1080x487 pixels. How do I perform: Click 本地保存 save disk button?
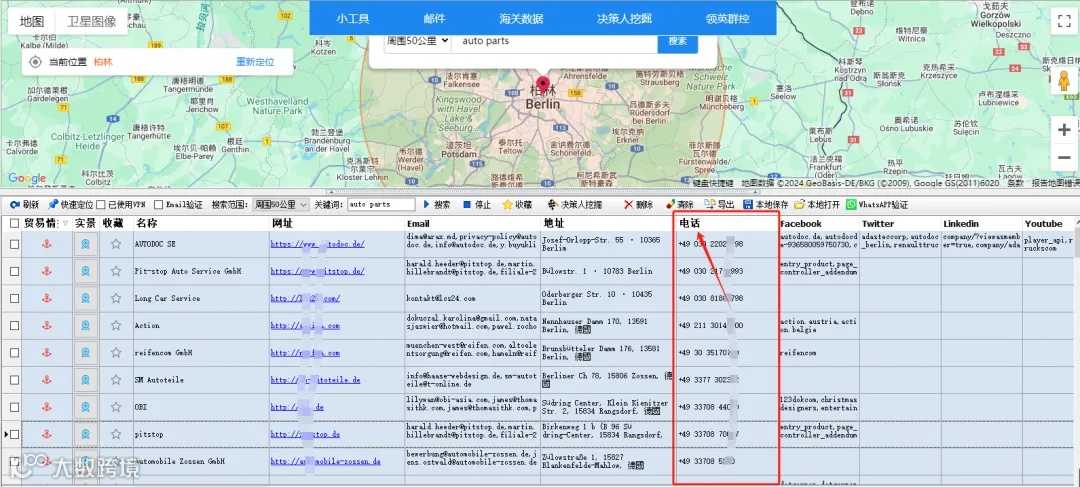[765, 205]
